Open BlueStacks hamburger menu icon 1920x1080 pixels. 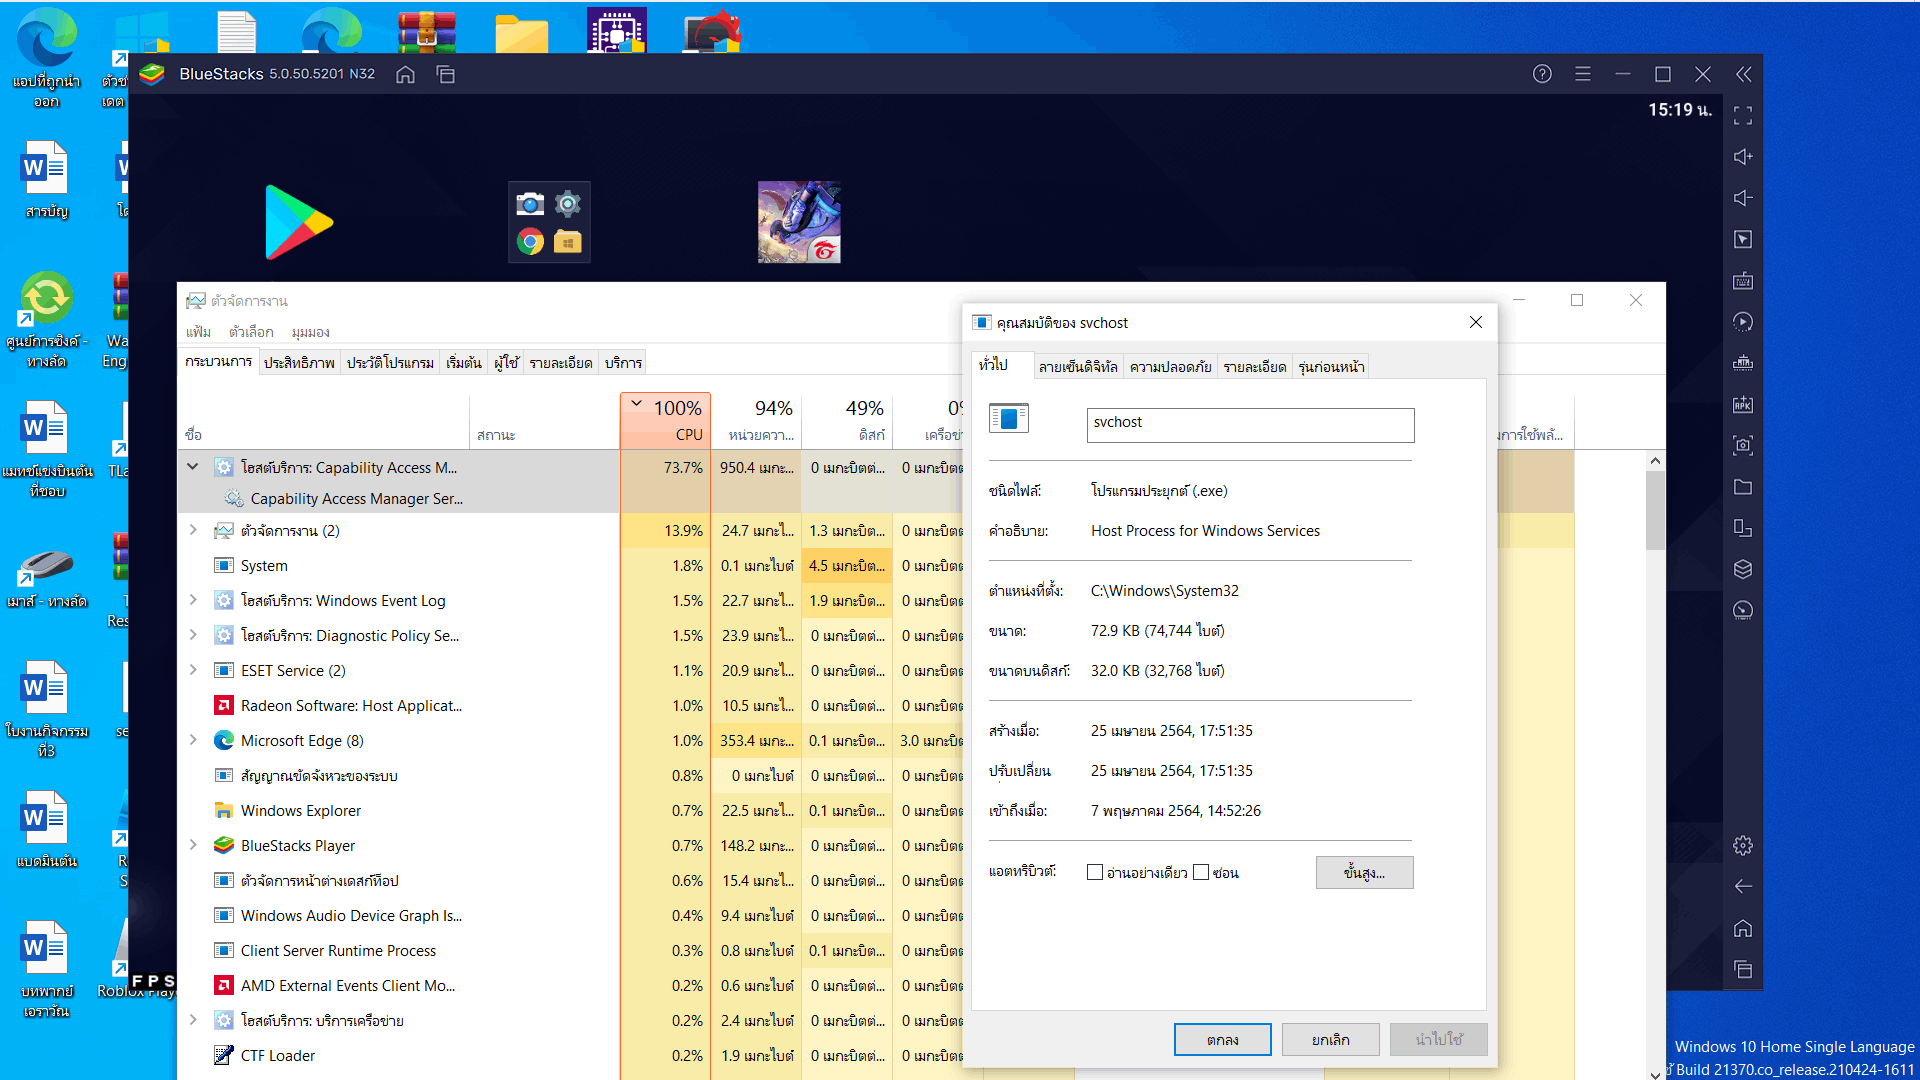point(1583,74)
